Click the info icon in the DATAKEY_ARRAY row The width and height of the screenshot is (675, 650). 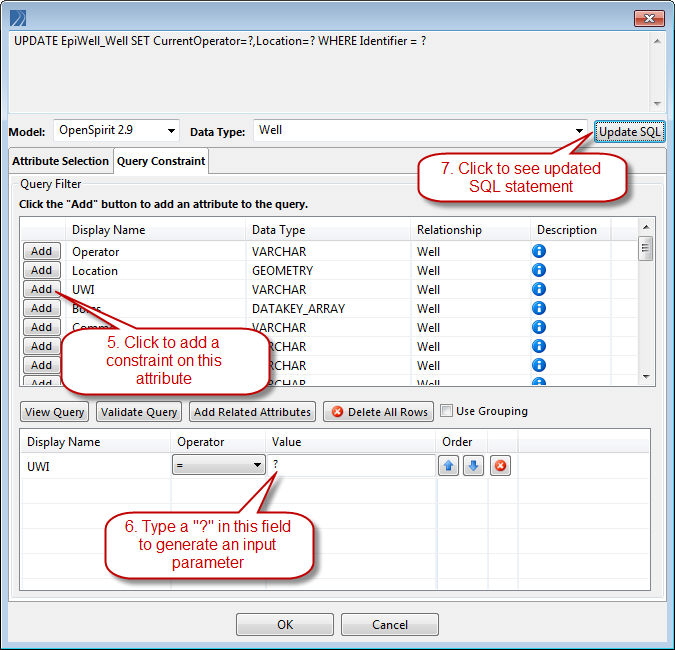539,308
